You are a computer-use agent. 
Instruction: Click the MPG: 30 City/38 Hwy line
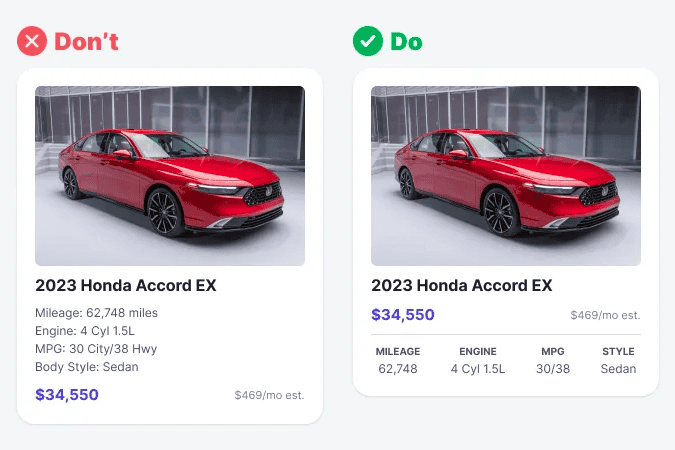coord(96,349)
